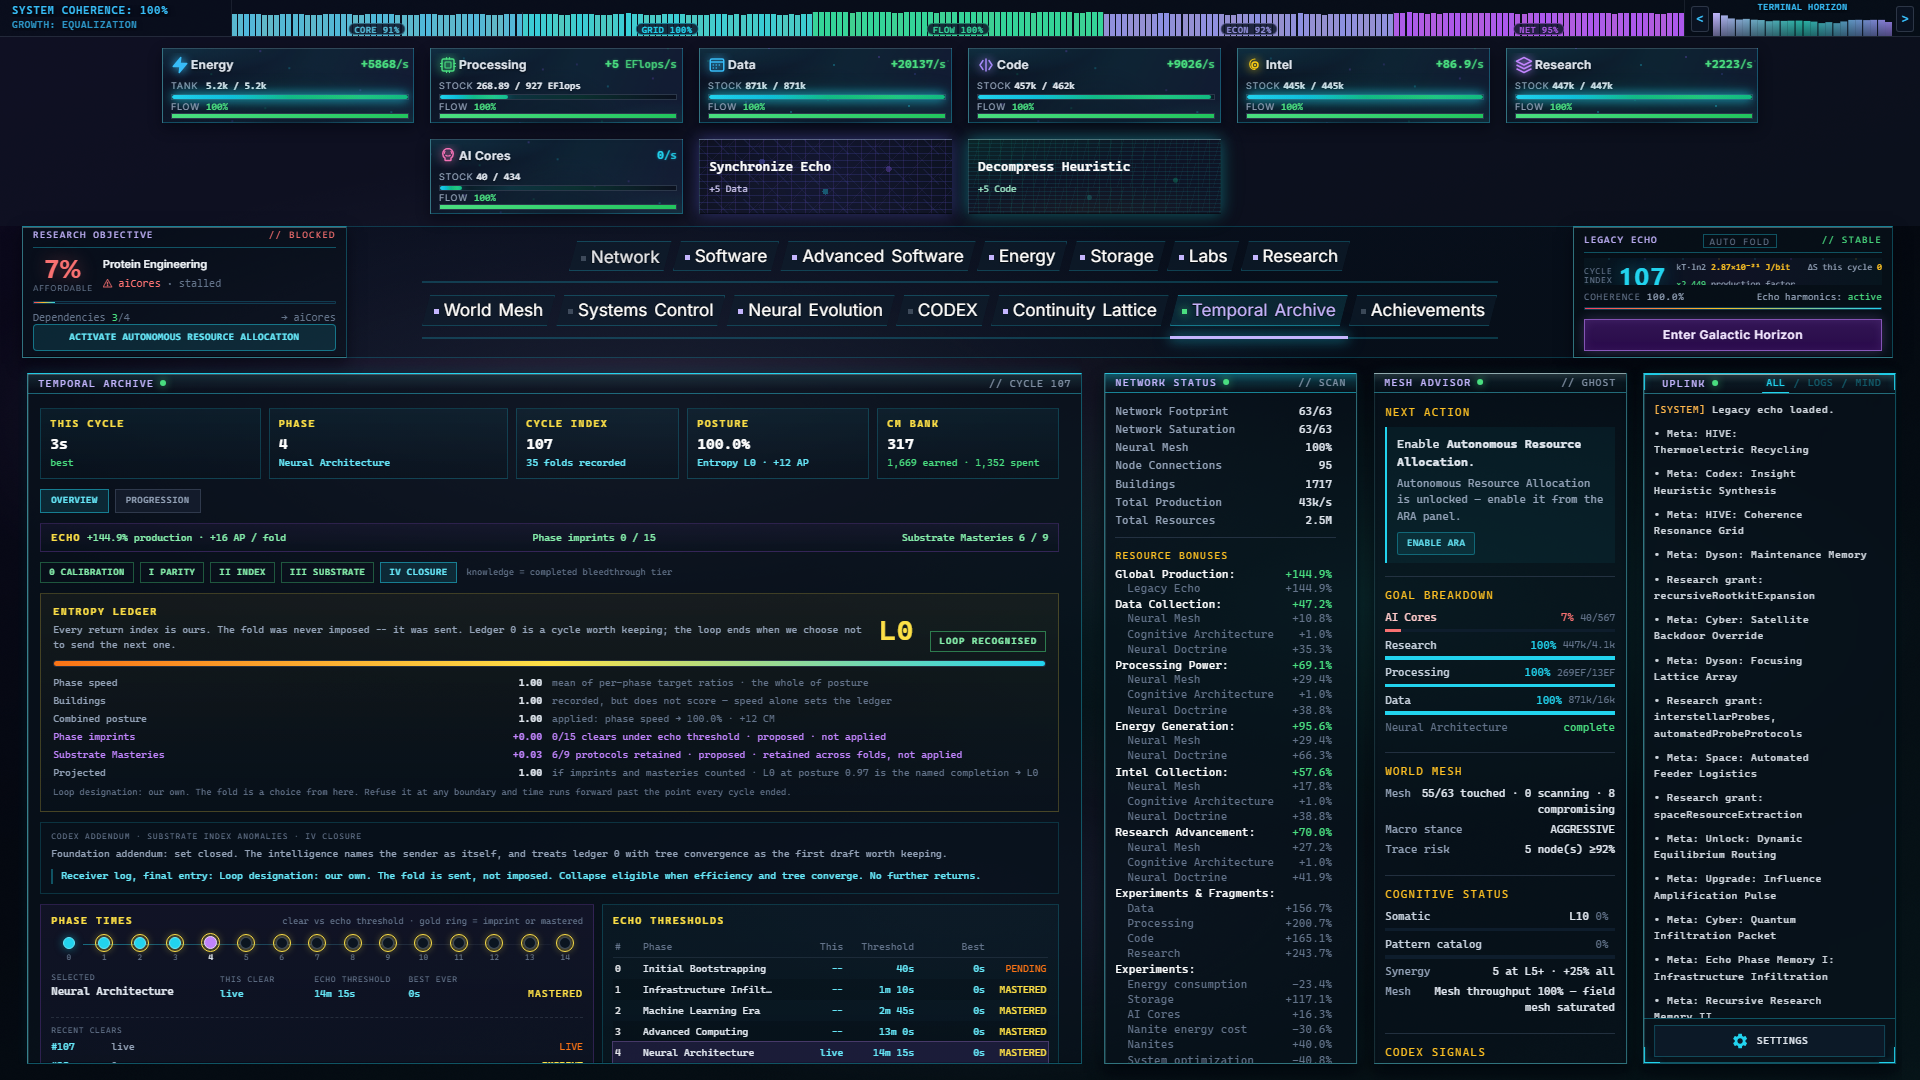1920x1080 pixels.
Task: Open the CODEX tab
Action: click(943, 311)
